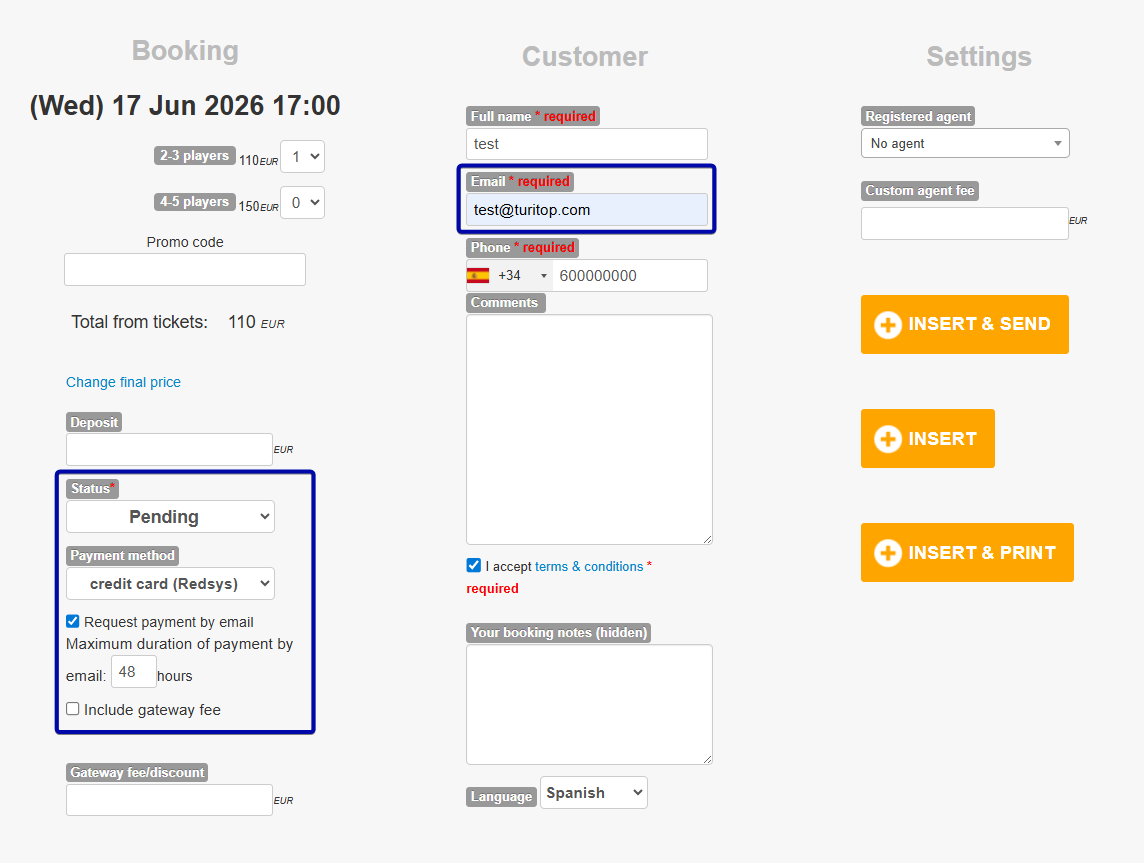Click the INSERT button text

click(x=942, y=438)
